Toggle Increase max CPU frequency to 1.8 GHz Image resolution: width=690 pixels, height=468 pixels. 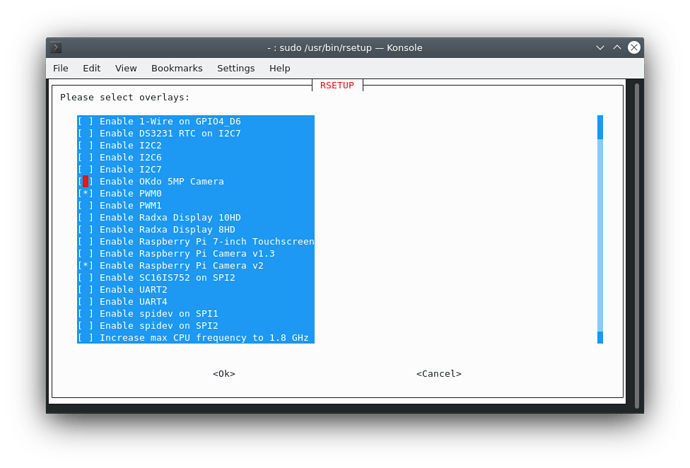click(85, 338)
